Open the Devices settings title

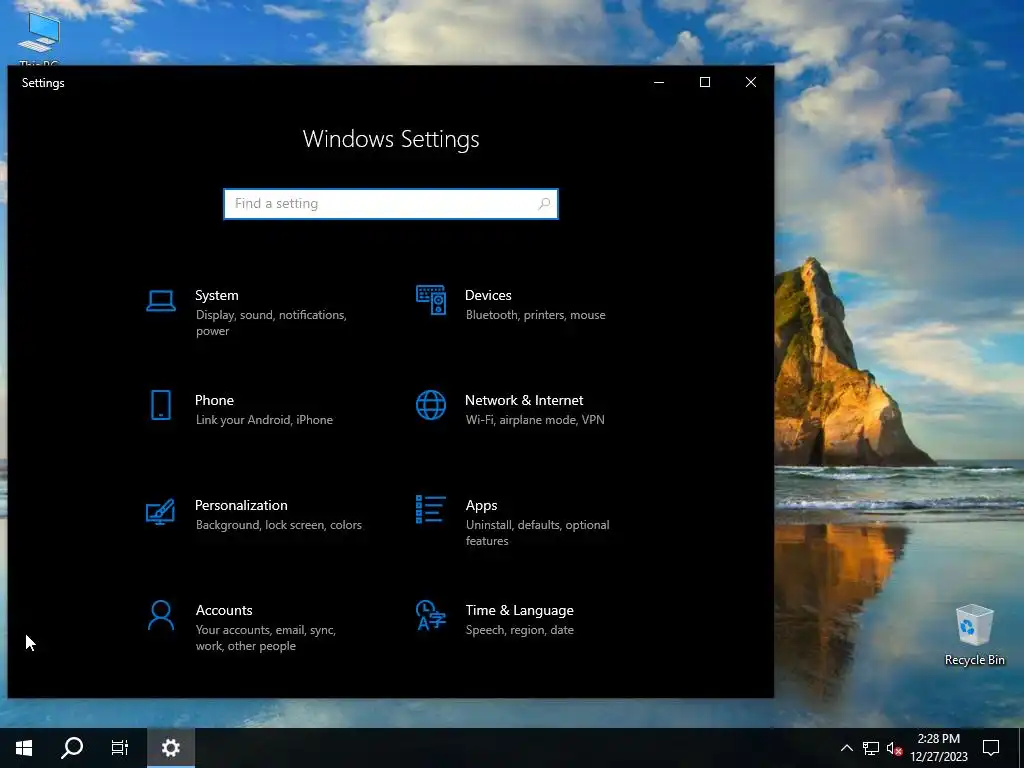click(488, 295)
